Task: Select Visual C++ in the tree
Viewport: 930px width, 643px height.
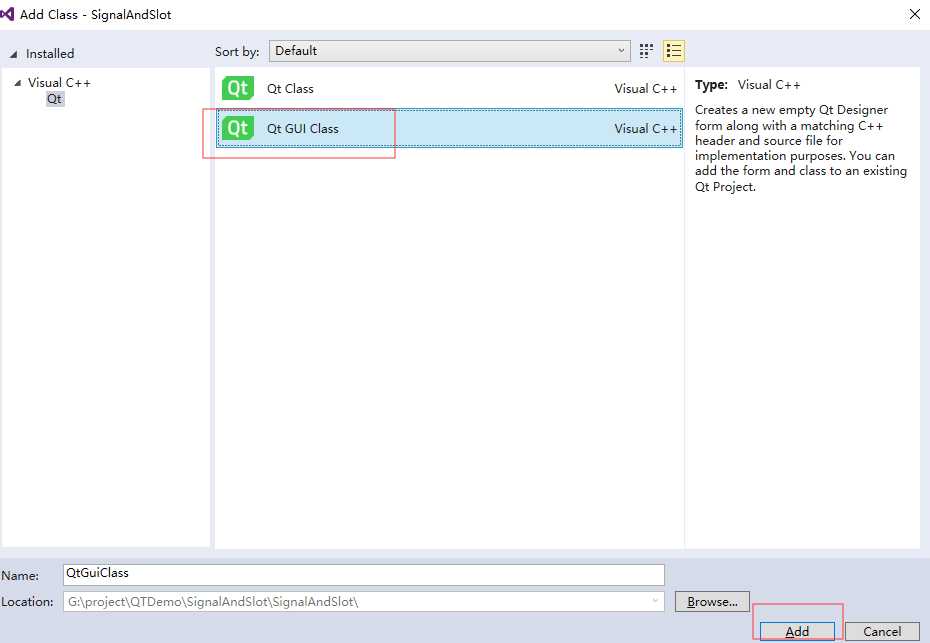Action: 59,82
